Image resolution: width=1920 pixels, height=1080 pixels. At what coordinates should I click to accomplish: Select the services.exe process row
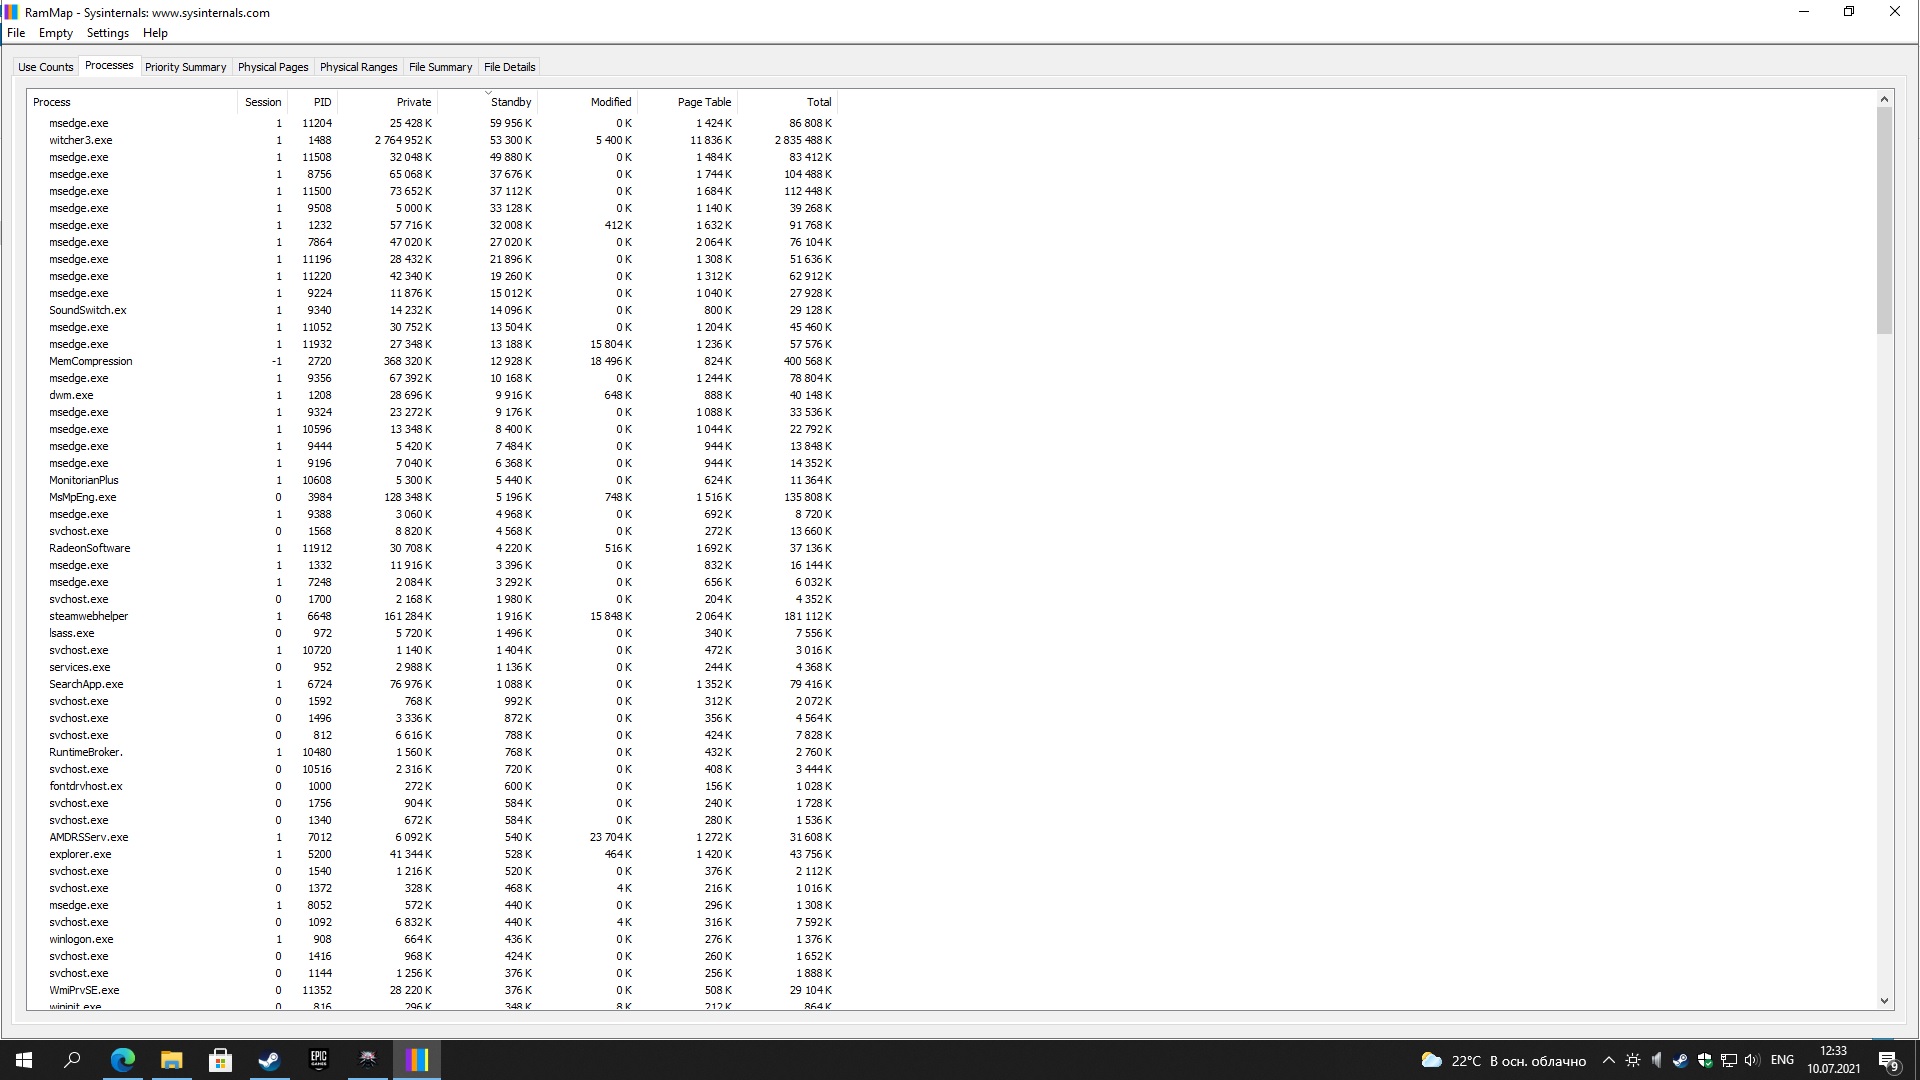click(x=432, y=667)
